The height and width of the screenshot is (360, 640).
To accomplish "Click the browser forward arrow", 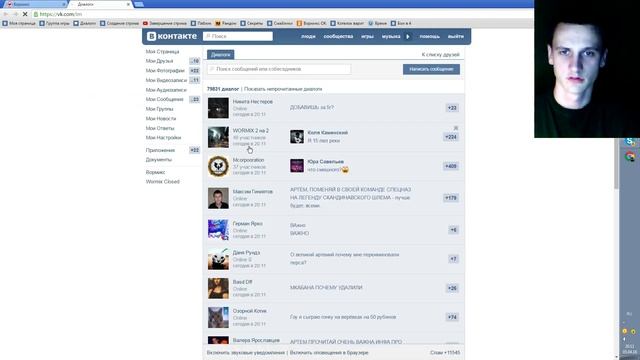I will (15, 14).
